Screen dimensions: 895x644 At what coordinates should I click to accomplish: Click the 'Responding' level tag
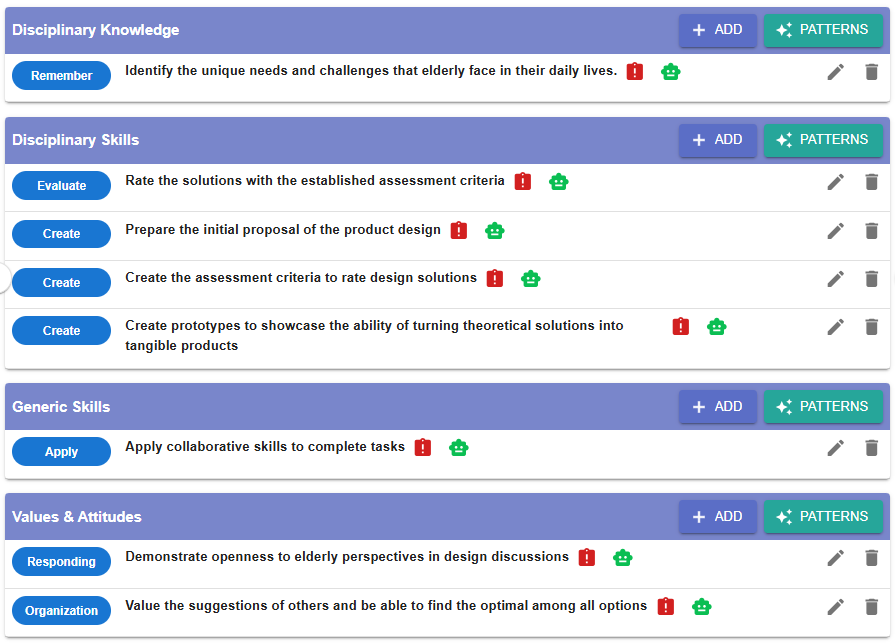click(x=61, y=562)
